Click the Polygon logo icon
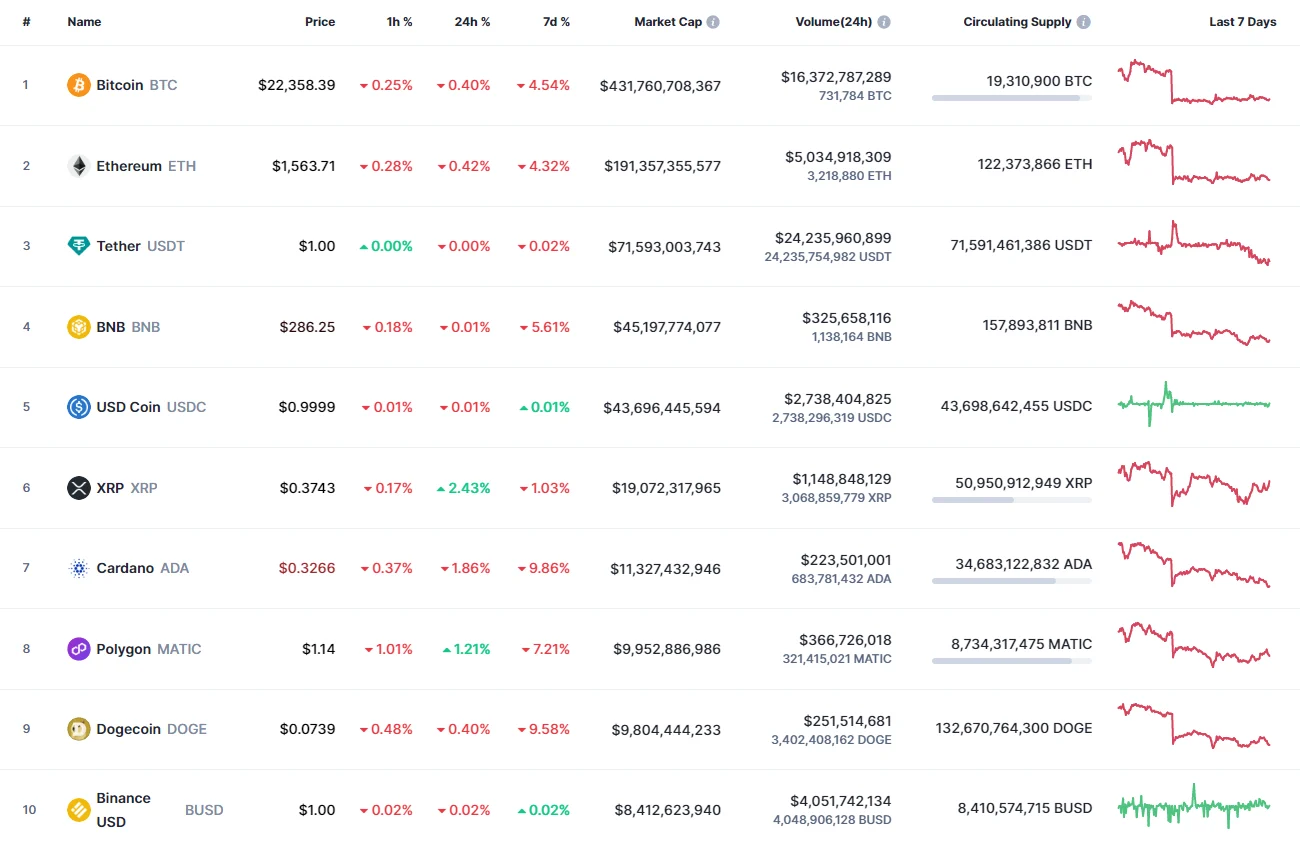This screenshot has height=846, width=1300. point(78,649)
